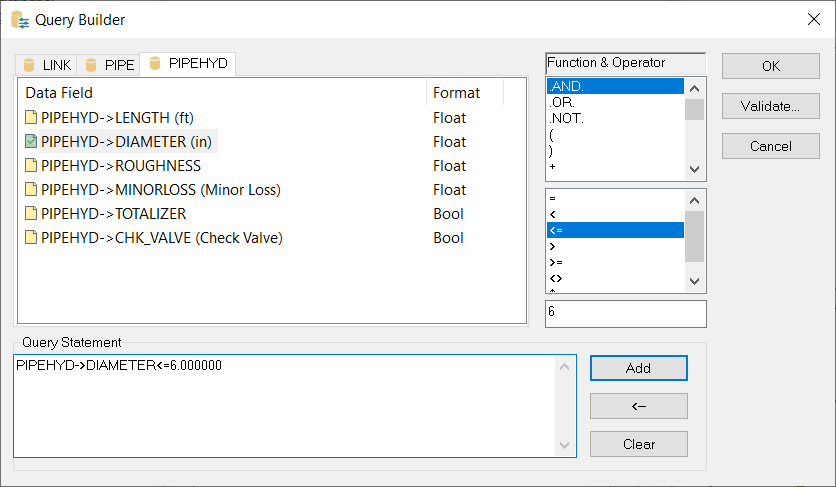Click the Add button

pyautogui.click(x=638, y=368)
